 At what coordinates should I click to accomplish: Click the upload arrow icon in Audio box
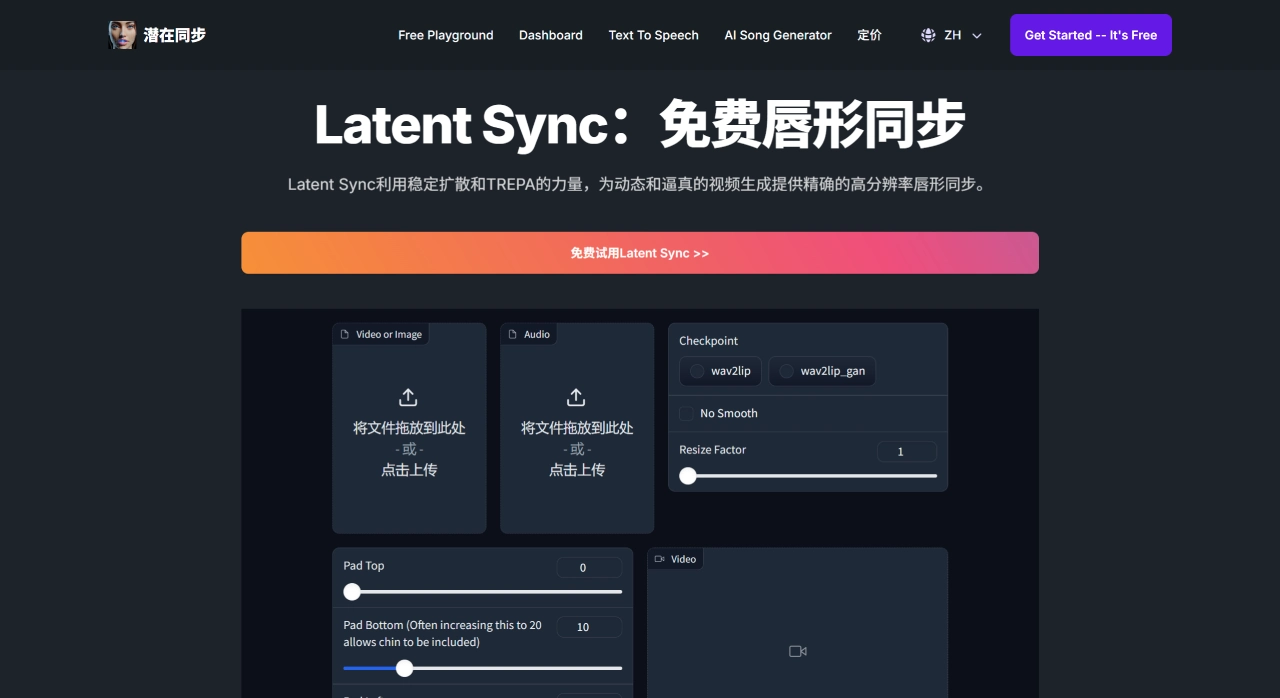pyautogui.click(x=576, y=397)
